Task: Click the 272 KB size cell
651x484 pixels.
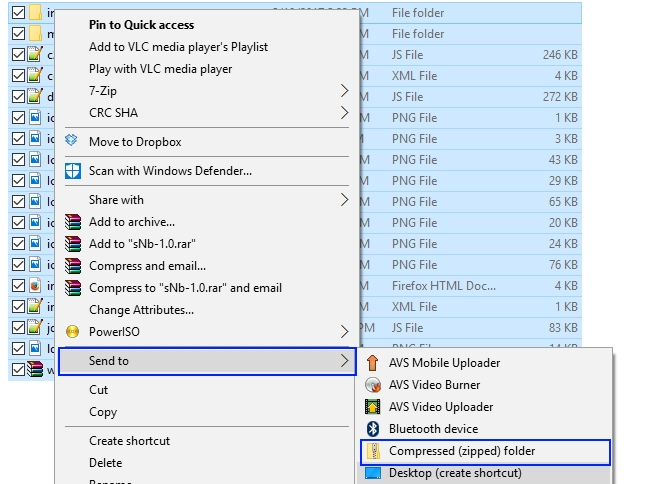Action: [x=560, y=97]
